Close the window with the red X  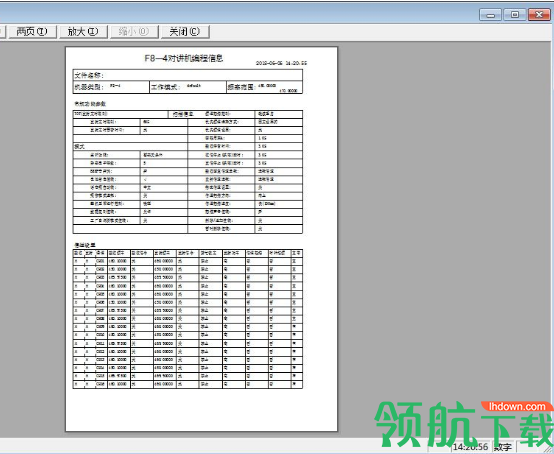coord(539,15)
